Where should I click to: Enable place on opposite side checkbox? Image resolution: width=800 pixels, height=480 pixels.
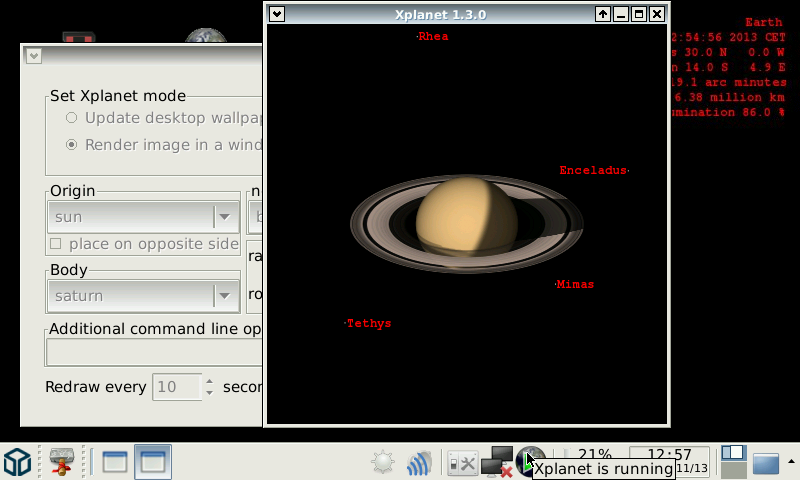point(56,244)
